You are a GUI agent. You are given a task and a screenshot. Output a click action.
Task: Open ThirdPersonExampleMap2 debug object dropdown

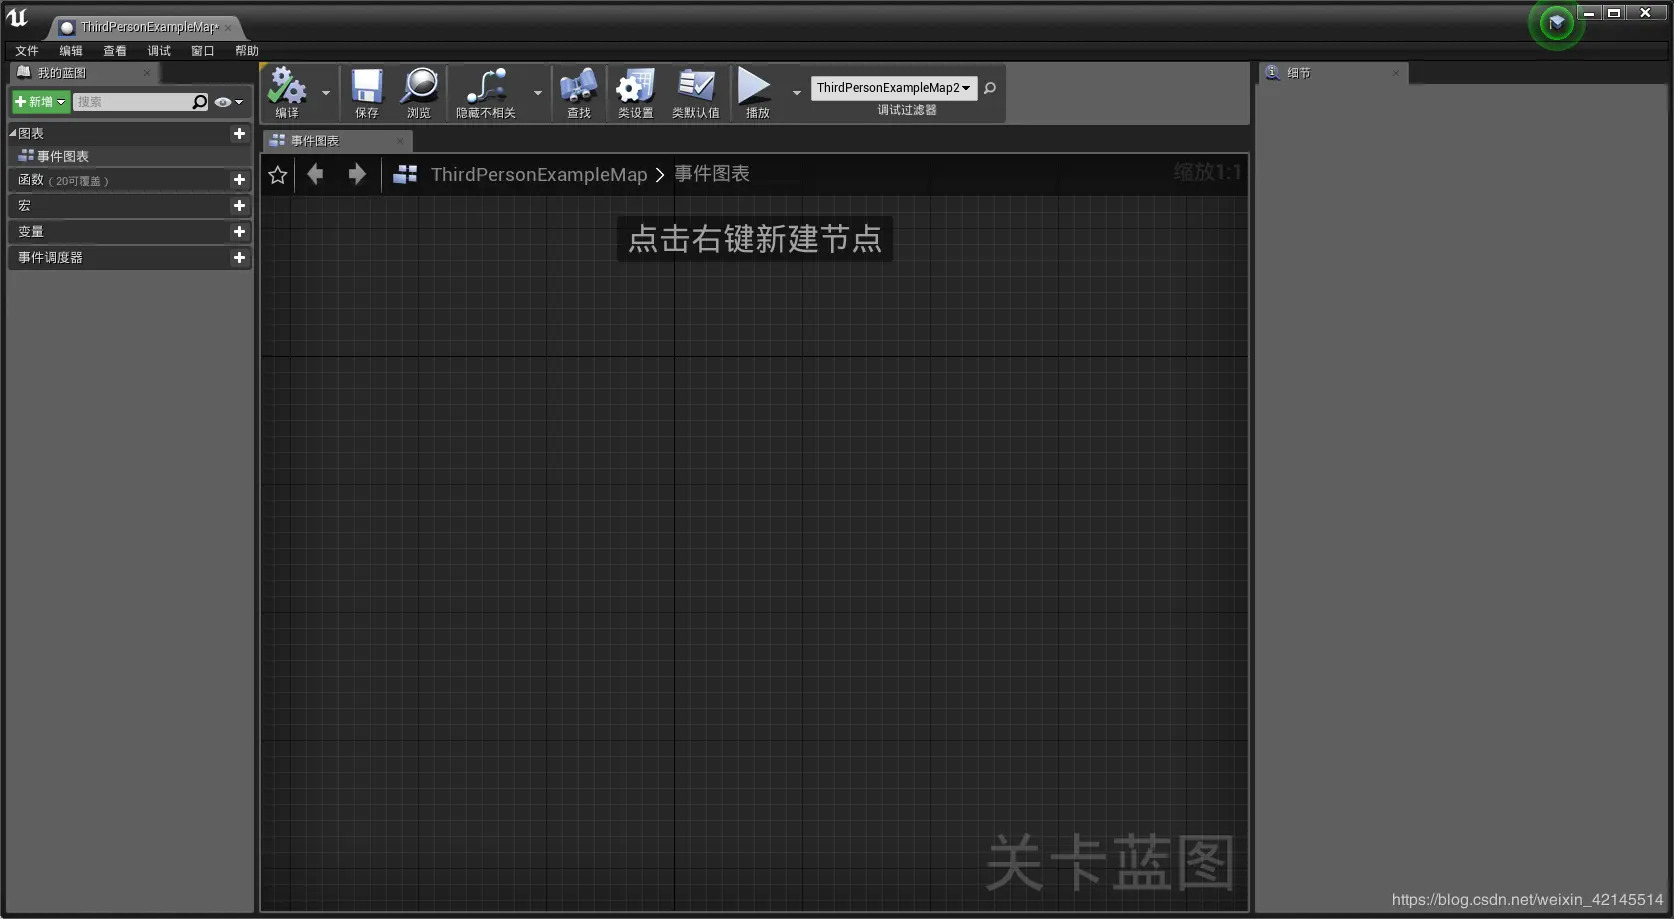[894, 88]
